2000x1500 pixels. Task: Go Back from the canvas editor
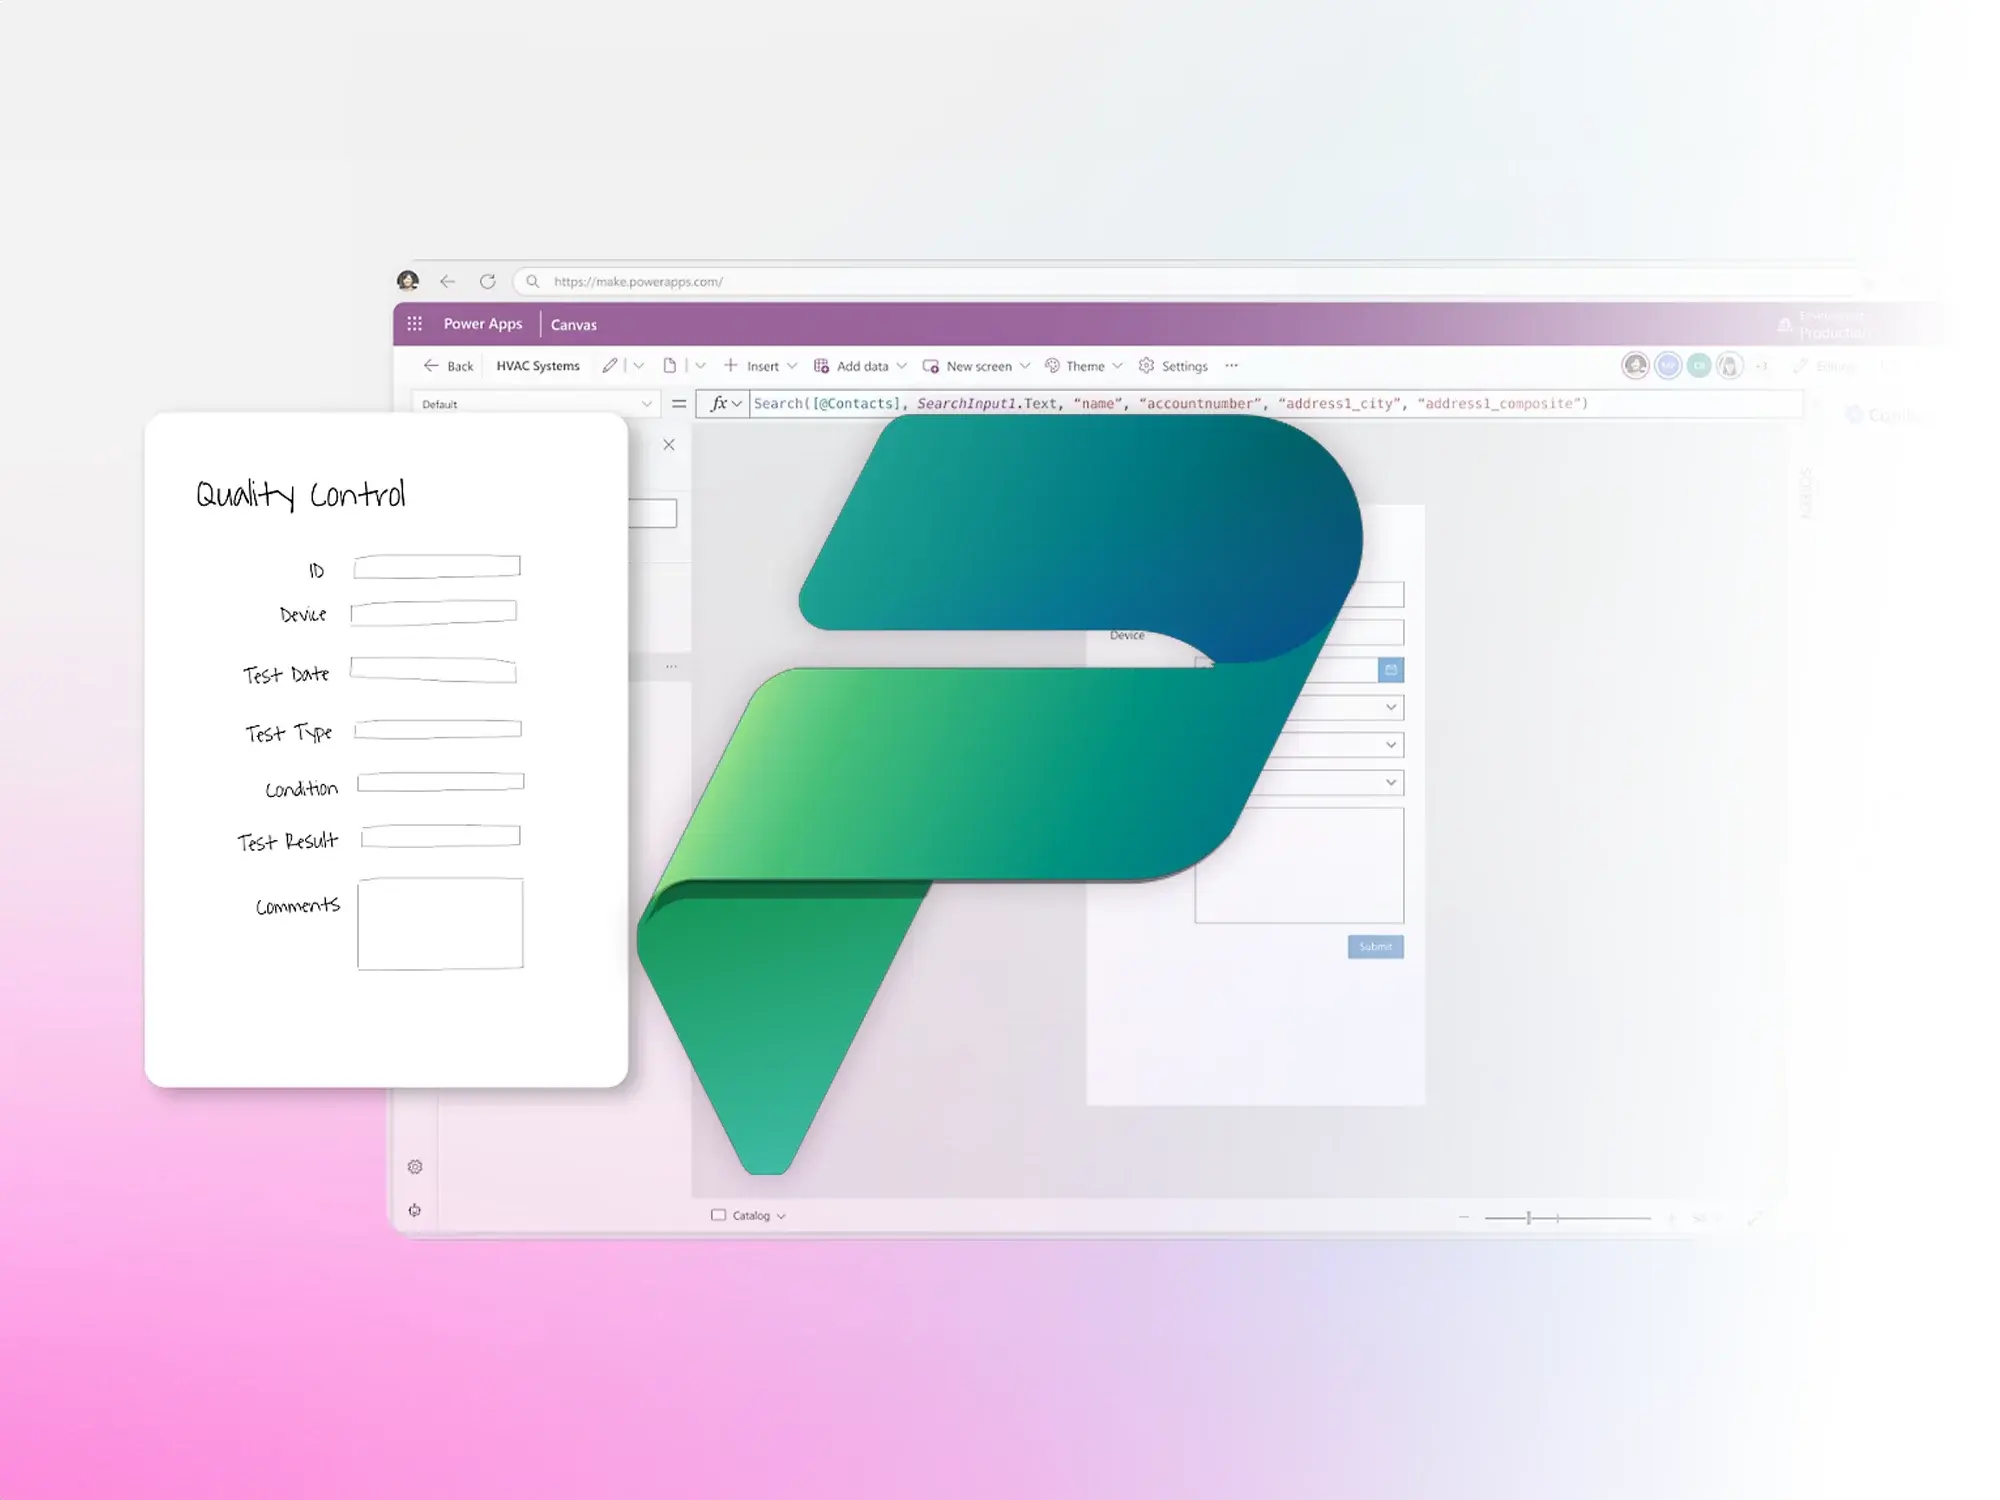pos(448,366)
